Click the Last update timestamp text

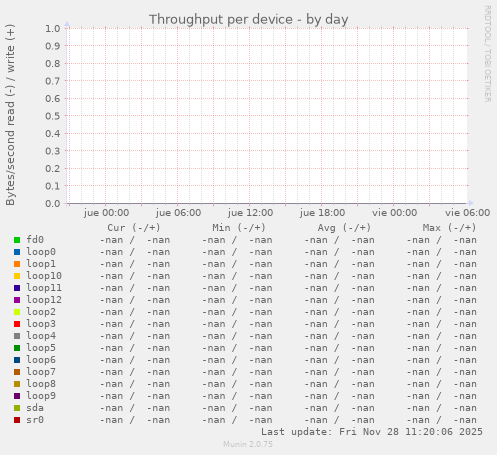click(372, 432)
